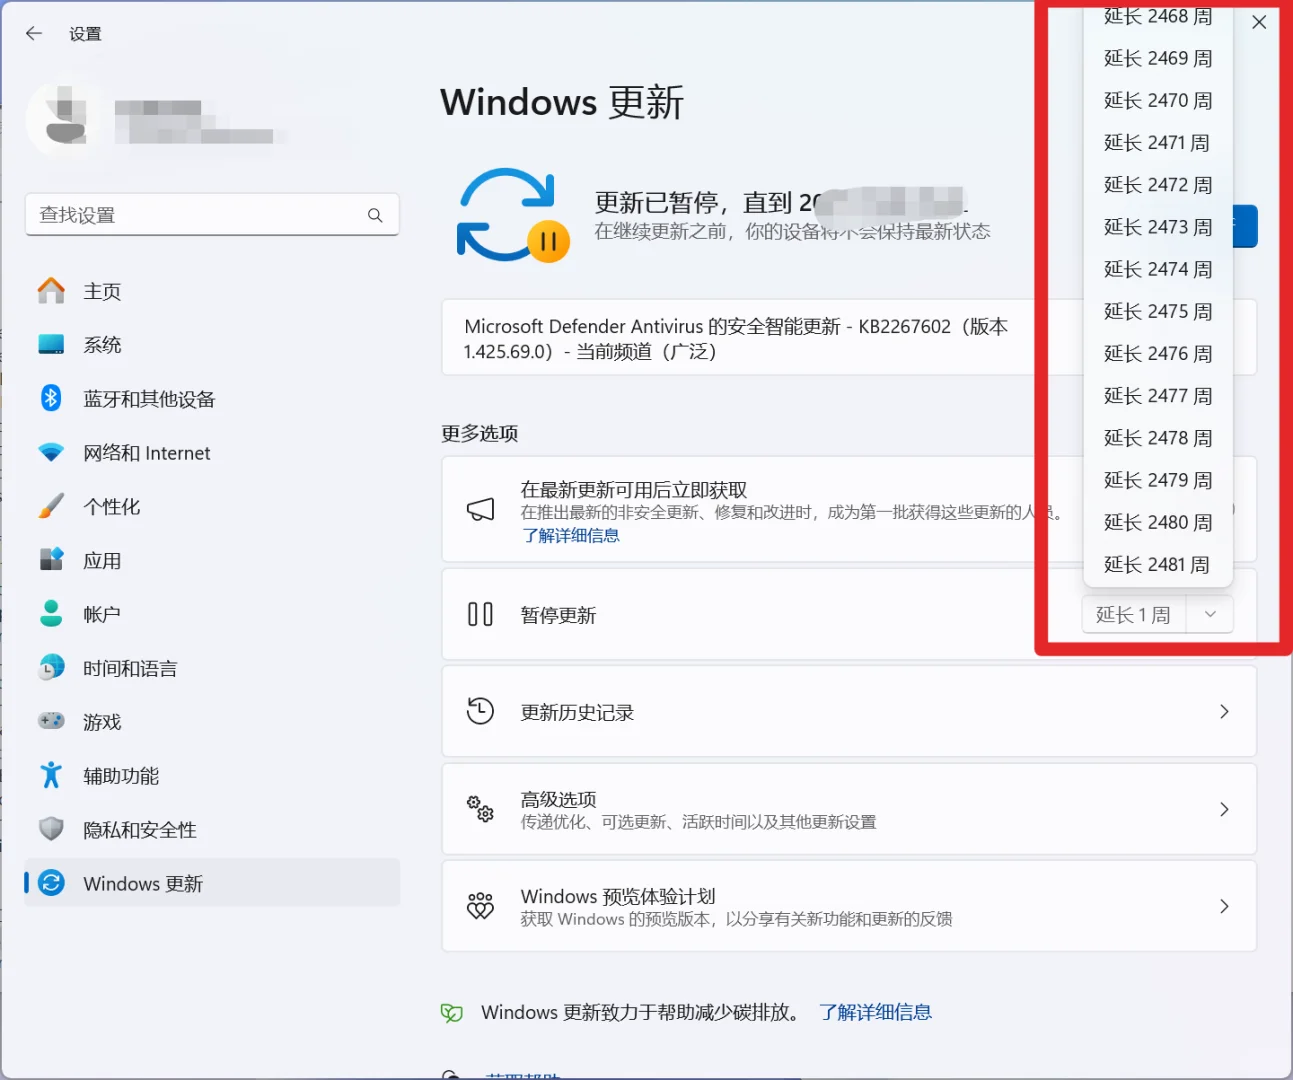
Task: Click the 暂停更新 pause icon
Action: tap(480, 614)
